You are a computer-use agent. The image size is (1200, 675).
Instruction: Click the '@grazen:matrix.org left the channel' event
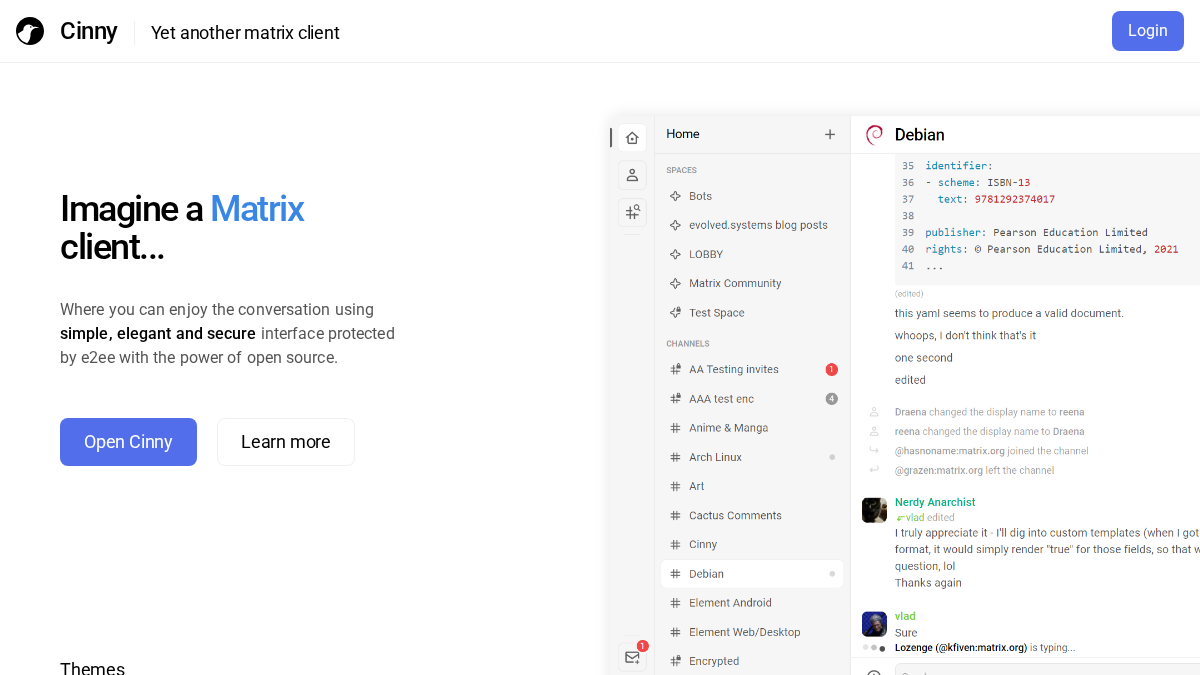(x=974, y=470)
